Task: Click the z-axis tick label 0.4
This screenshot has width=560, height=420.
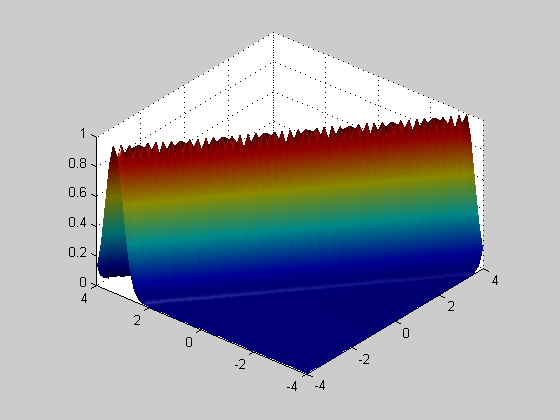Action: pos(78,222)
